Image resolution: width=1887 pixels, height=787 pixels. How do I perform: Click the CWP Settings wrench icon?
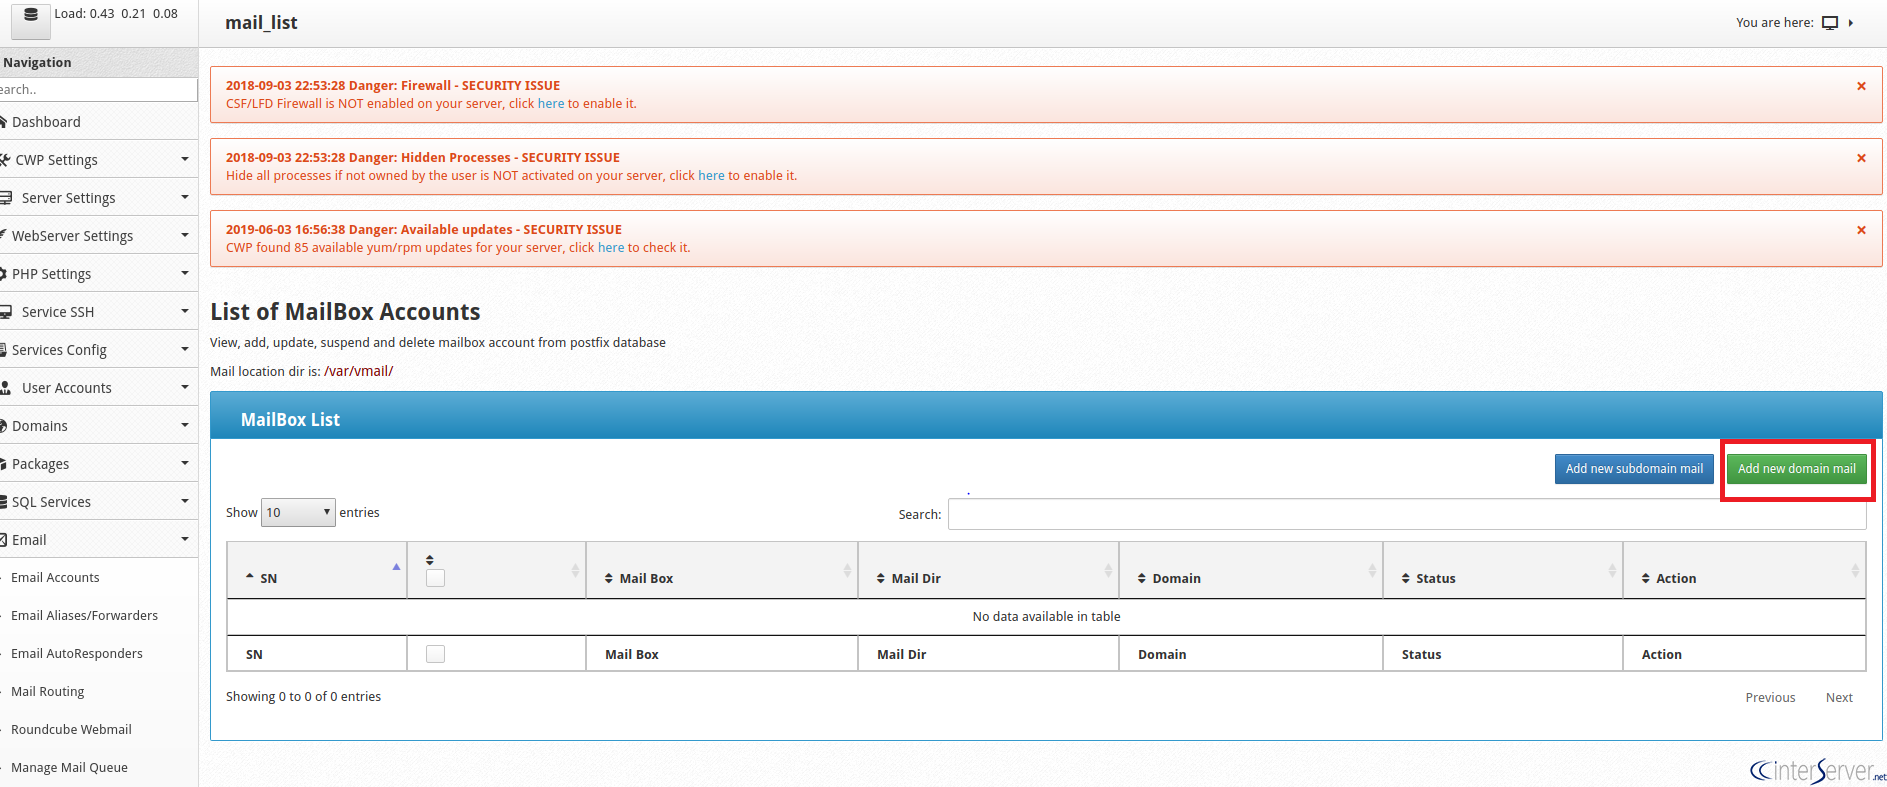pyautogui.click(x=5, y=160)
